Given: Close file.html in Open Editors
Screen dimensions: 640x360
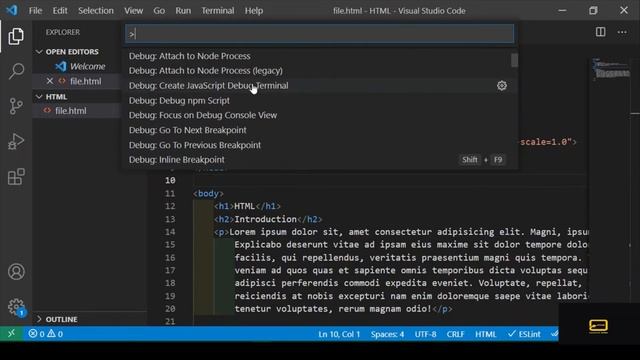Looking at the screenshot, I should [x=50, y=81].
